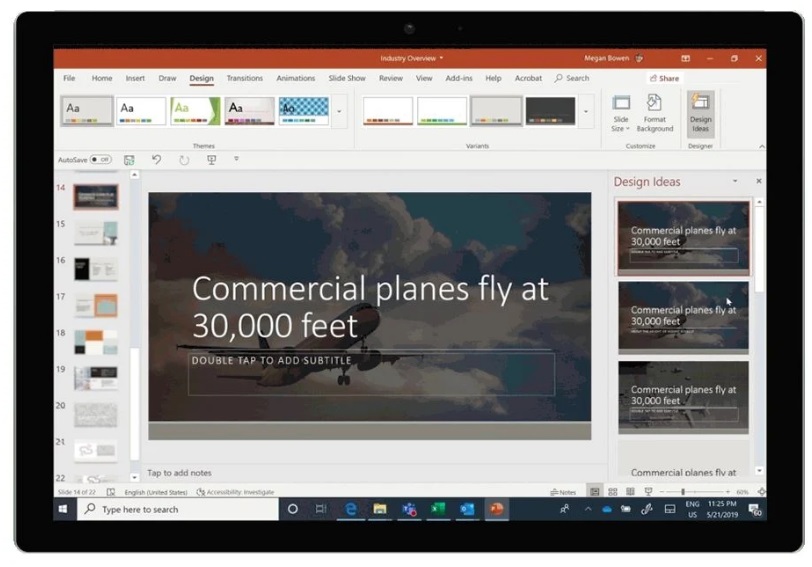Open the Slide Size dropdown
Screen dimensions: 812x567
tap(620, 113)
